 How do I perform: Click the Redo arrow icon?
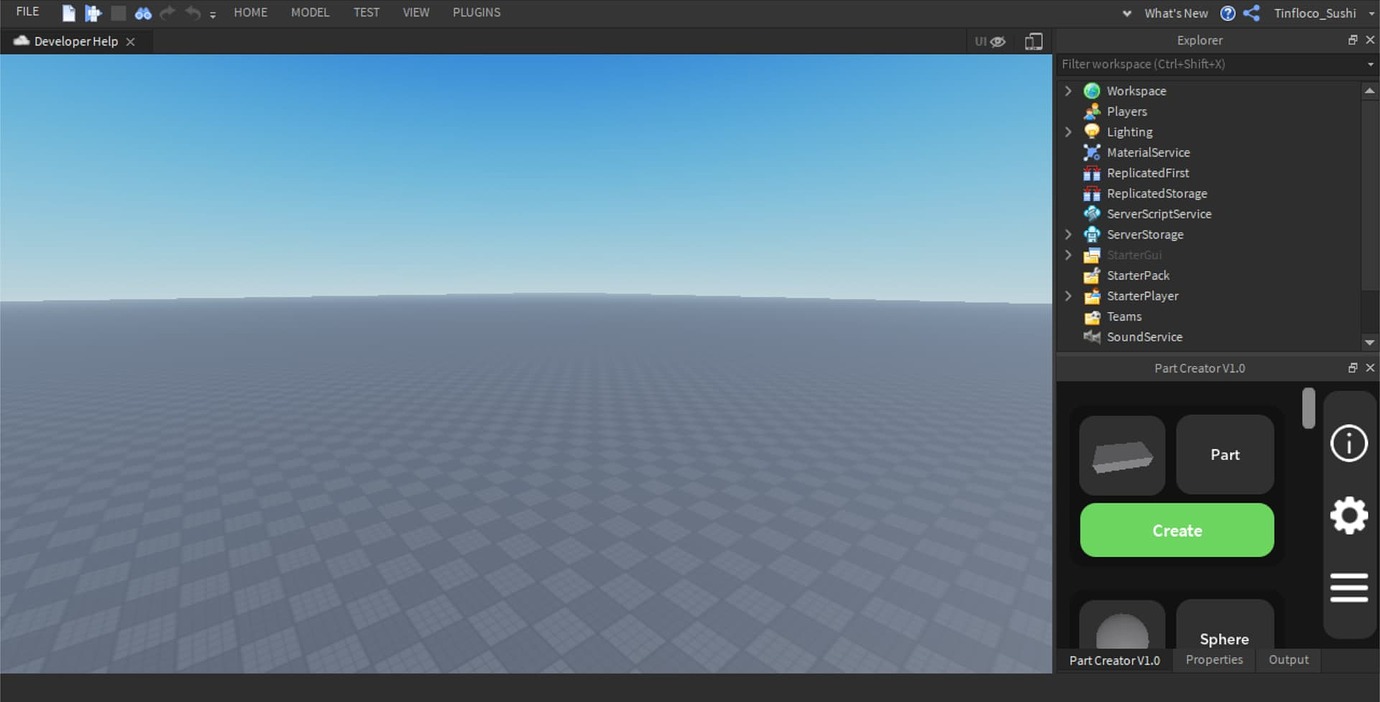(x=168, y=13)
